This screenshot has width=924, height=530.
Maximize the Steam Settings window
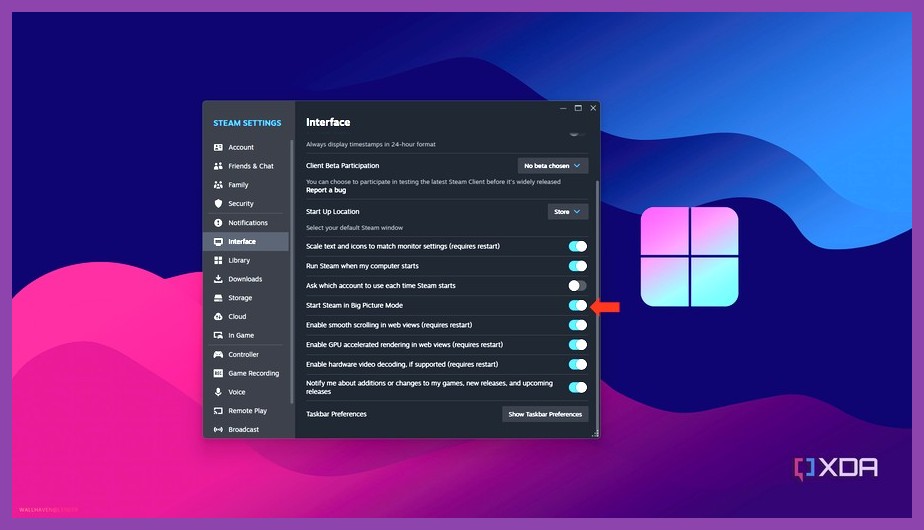pos(578,108)
